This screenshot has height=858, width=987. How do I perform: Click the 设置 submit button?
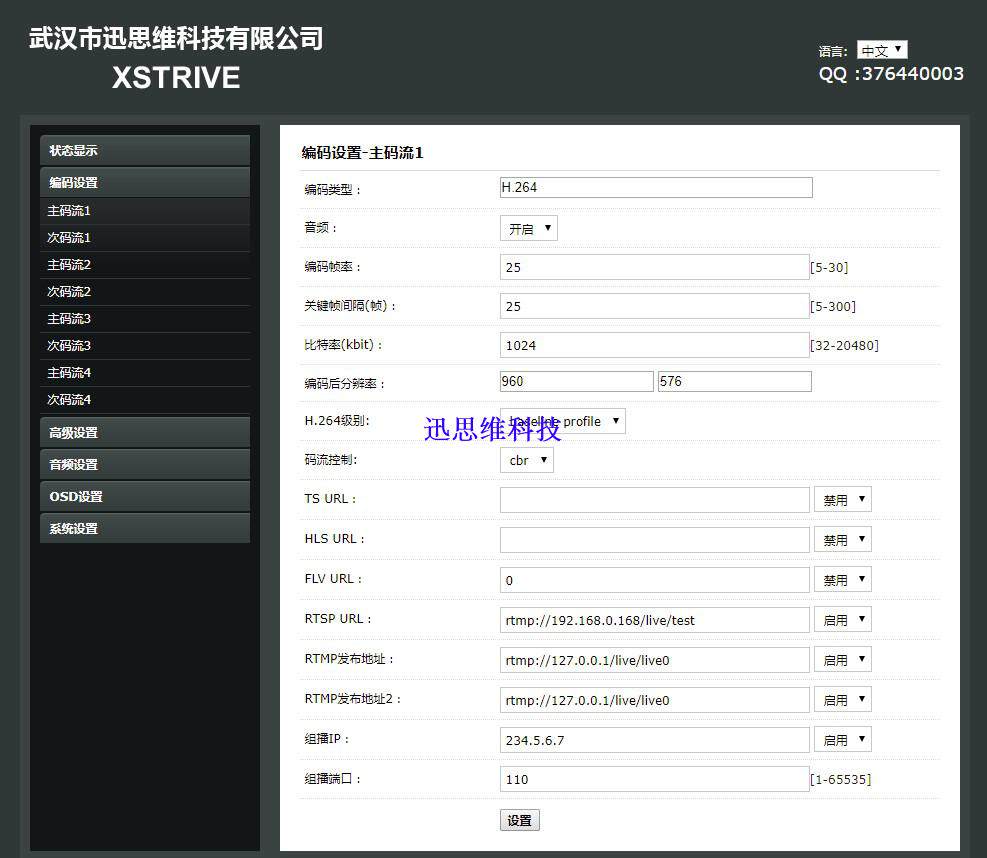[520, 820]
